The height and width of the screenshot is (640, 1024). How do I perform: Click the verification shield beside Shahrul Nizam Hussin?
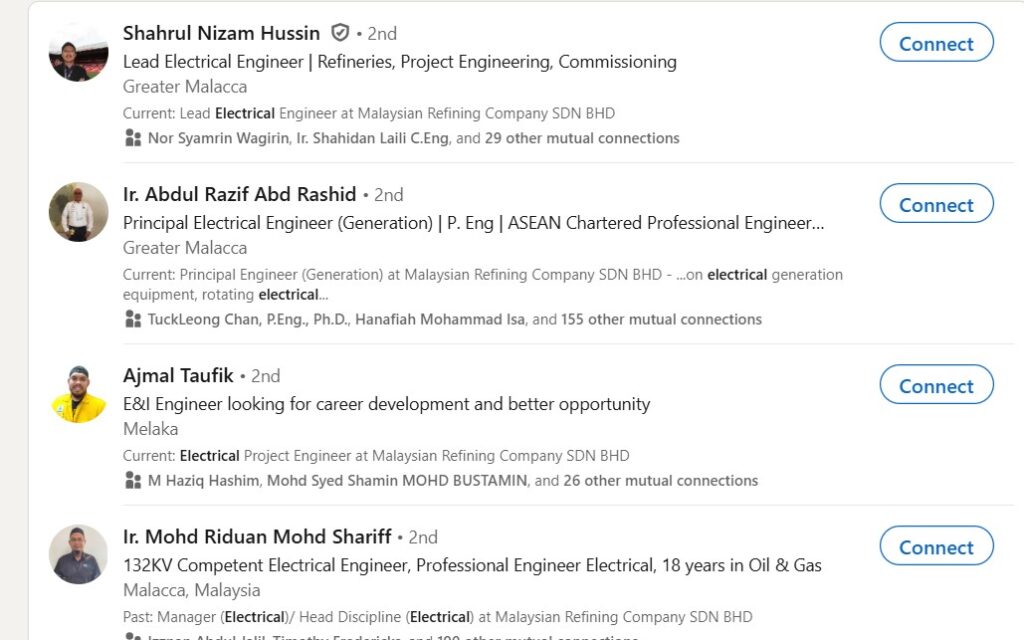click(340, 33)
